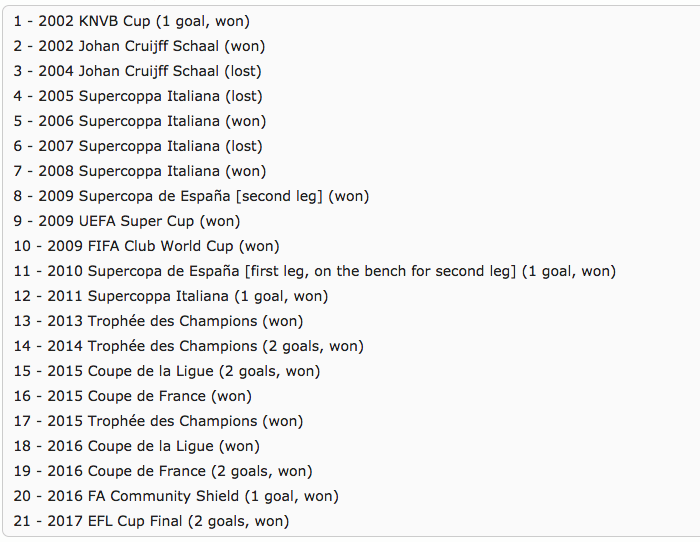This screenshot has width=700, height=542.
Task: Click the 2004 Johan Cruijff Schaal line
Action: (x=138, y=71)
